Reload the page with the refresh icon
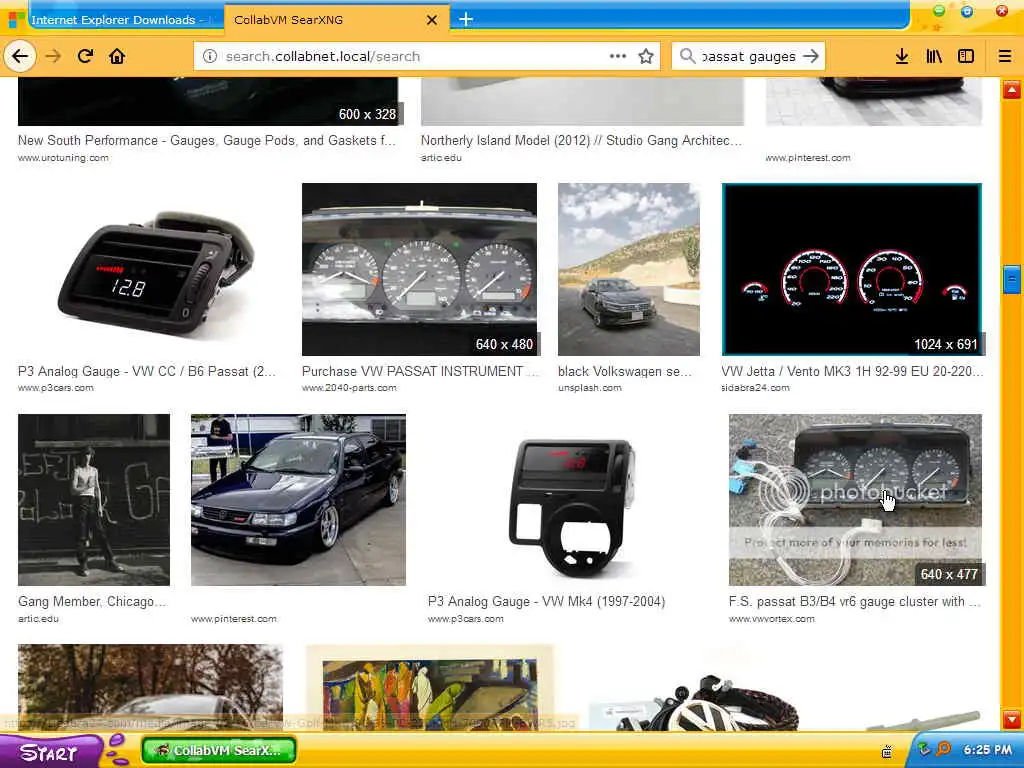1024x768 pixels. pos(86,56)
